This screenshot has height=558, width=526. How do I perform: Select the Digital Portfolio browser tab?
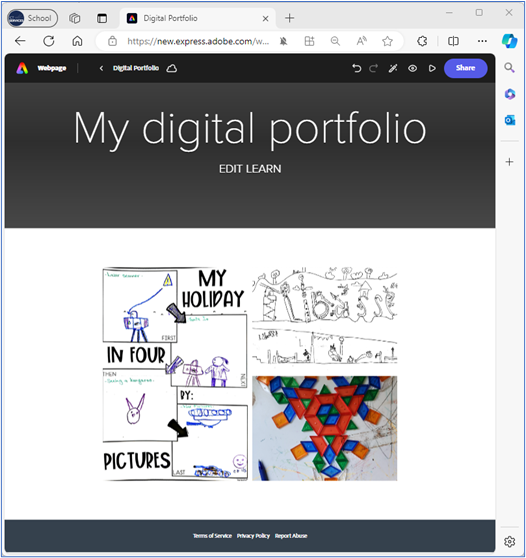[x=198, y=18]
